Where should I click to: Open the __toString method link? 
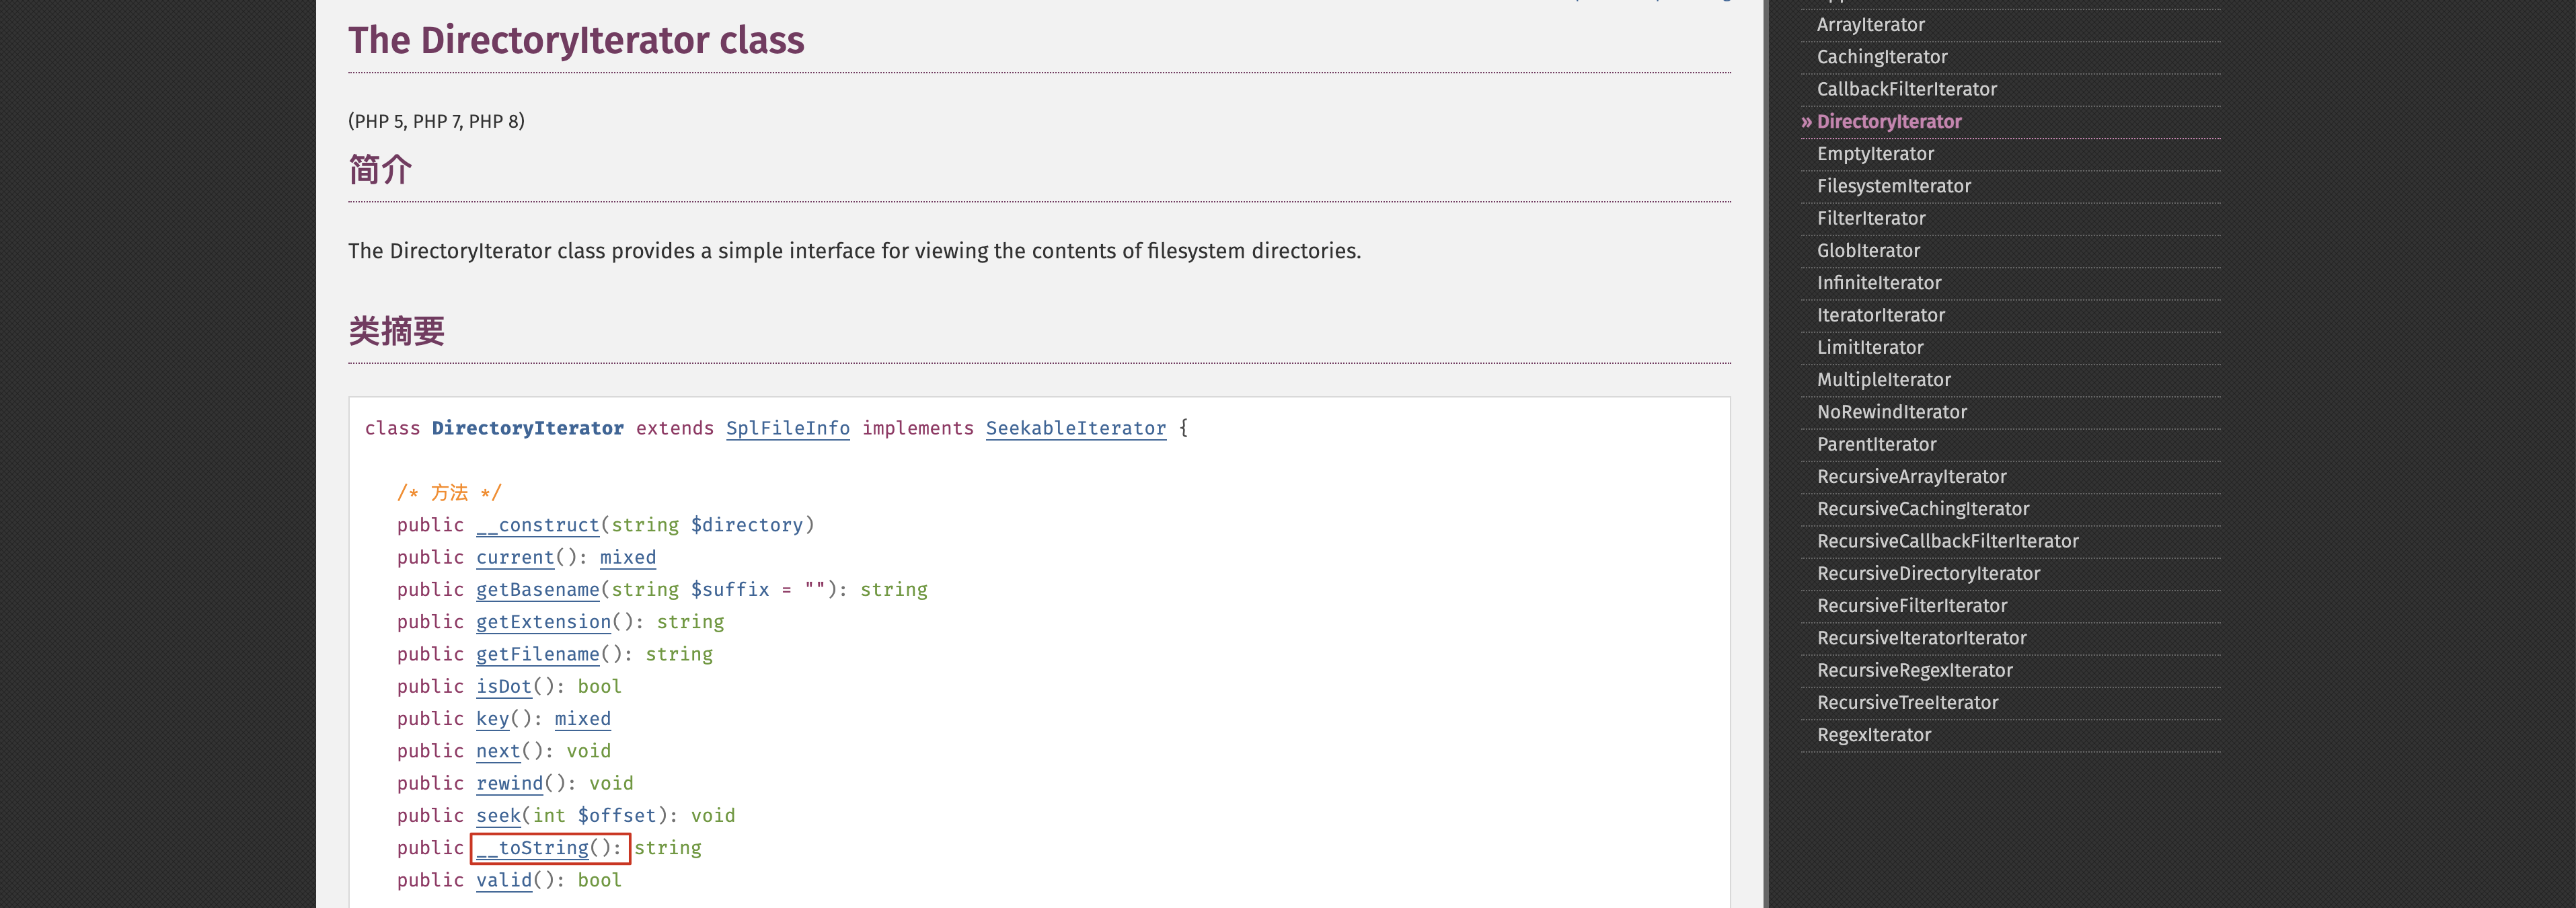532,848
